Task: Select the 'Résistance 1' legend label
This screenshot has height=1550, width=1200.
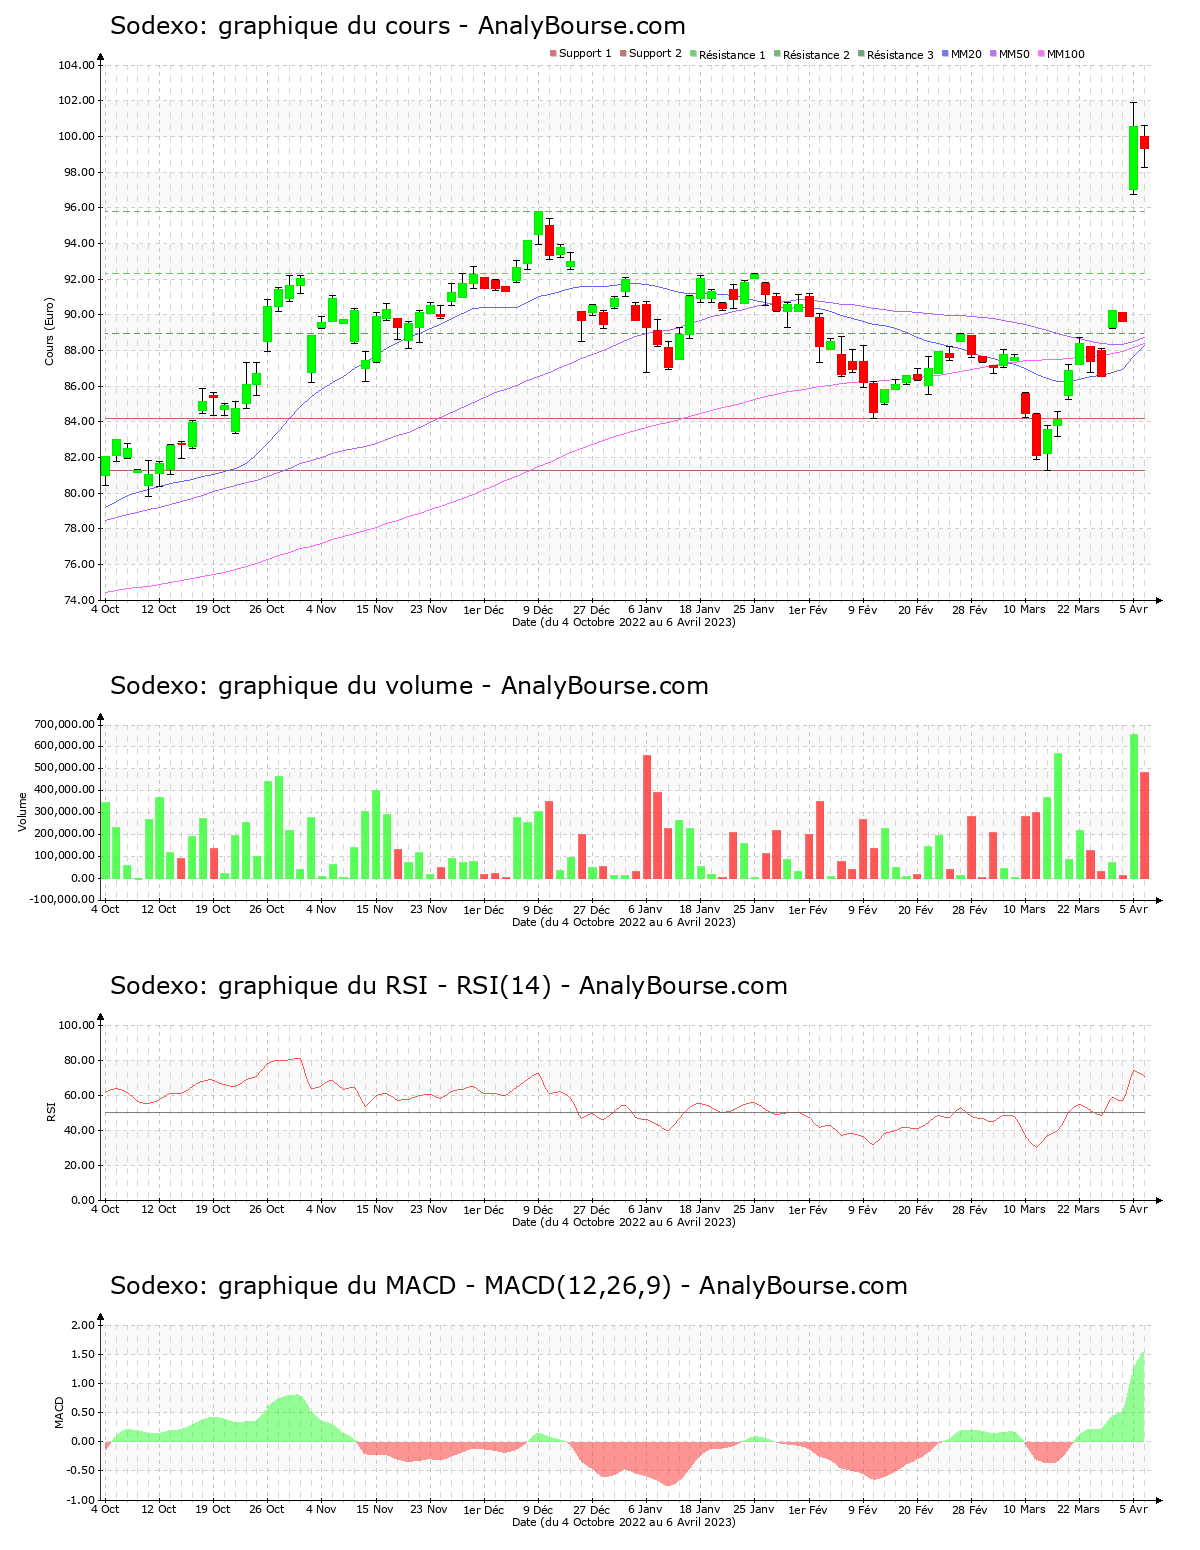Action: pos(732,54)
